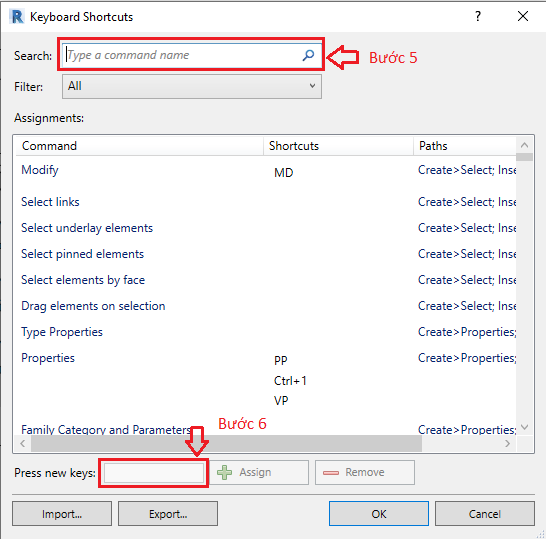Open the Filter dropdown set to All
Viewport: 547px width, 539px height.
coord(192,87)
